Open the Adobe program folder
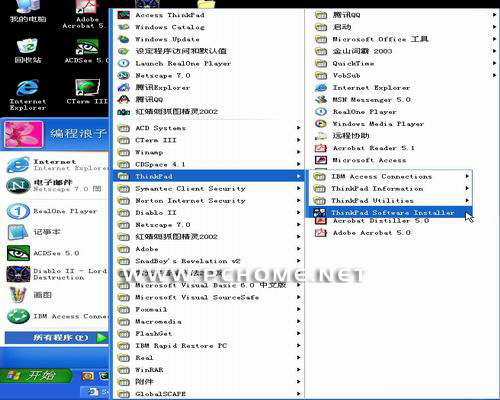Screen dimensions: 500x400 tap(209, 249)
